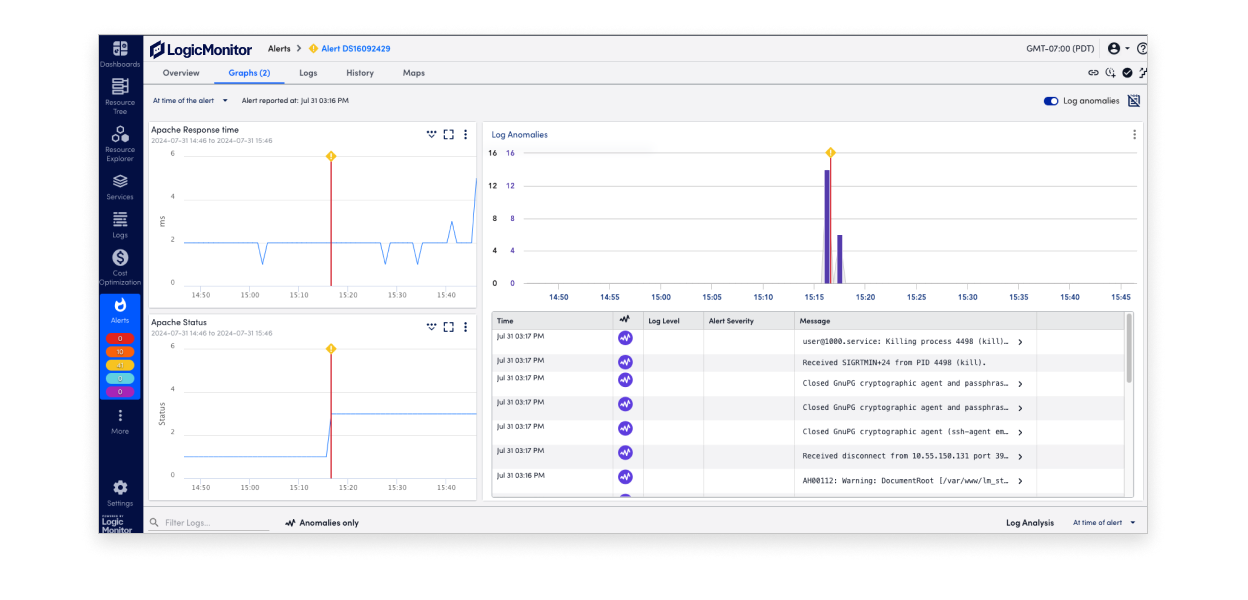This screenshot has height=600, width=1248.
Task: Open the share link icon for the alert
Action: pos(1093,72)
